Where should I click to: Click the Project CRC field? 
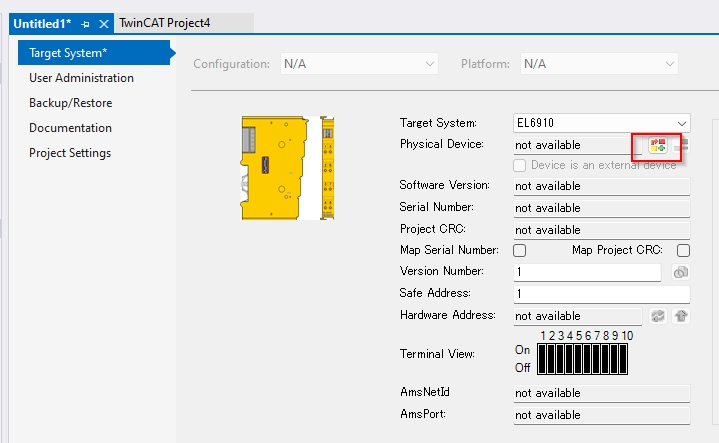(602, 230)
